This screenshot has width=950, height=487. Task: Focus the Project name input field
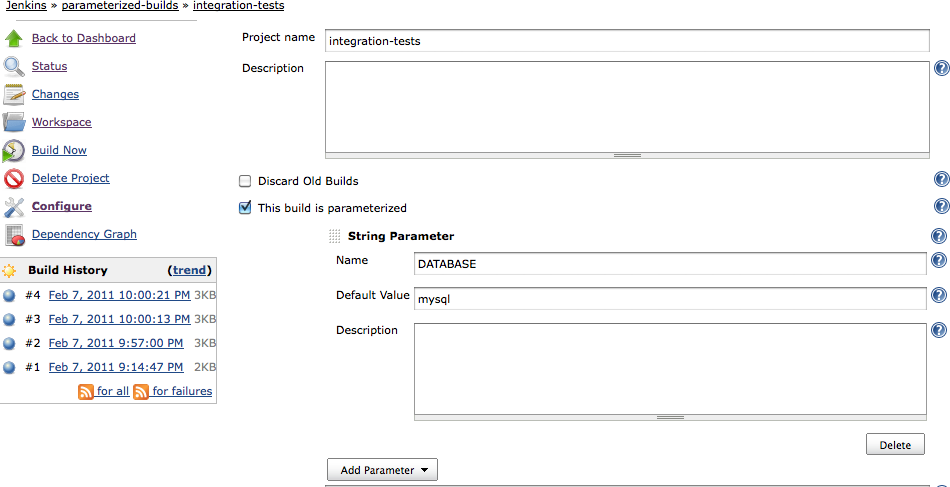coord(627,41)
